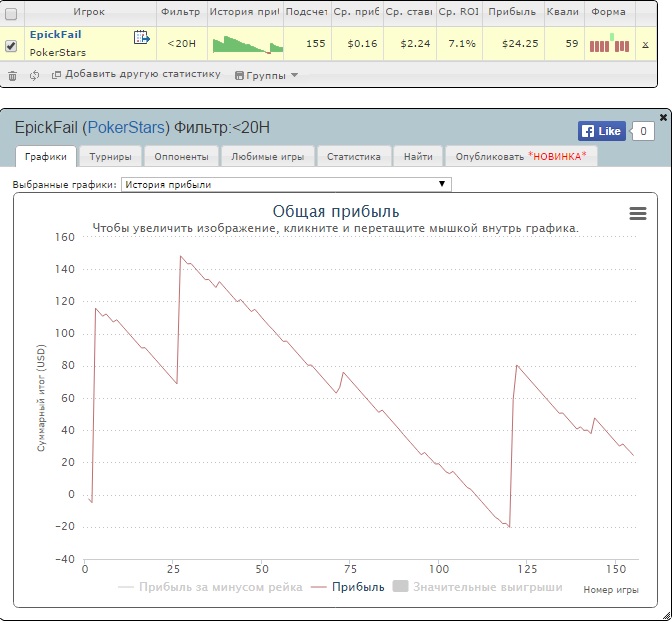The image size is (672, 623).
Task: Click the $2.24 average stake cell
Action: [x=415, y=44]
